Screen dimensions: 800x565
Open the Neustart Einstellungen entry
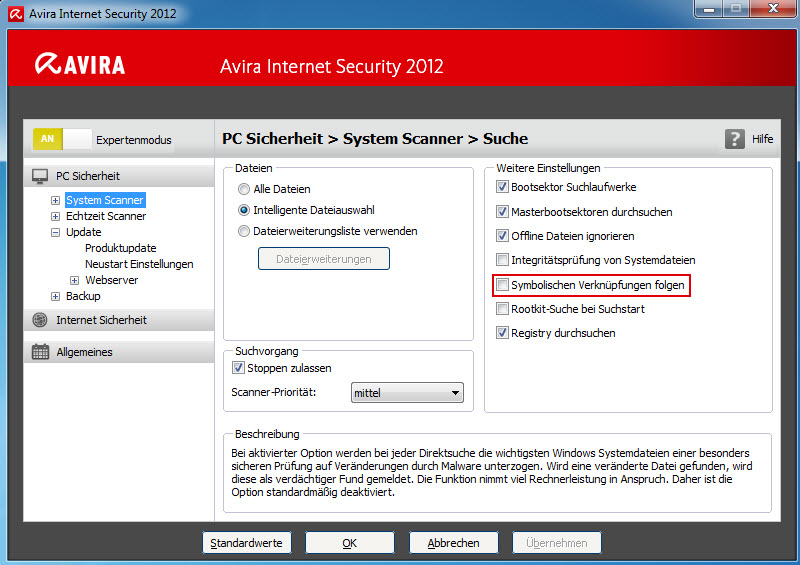click(139, 264)
